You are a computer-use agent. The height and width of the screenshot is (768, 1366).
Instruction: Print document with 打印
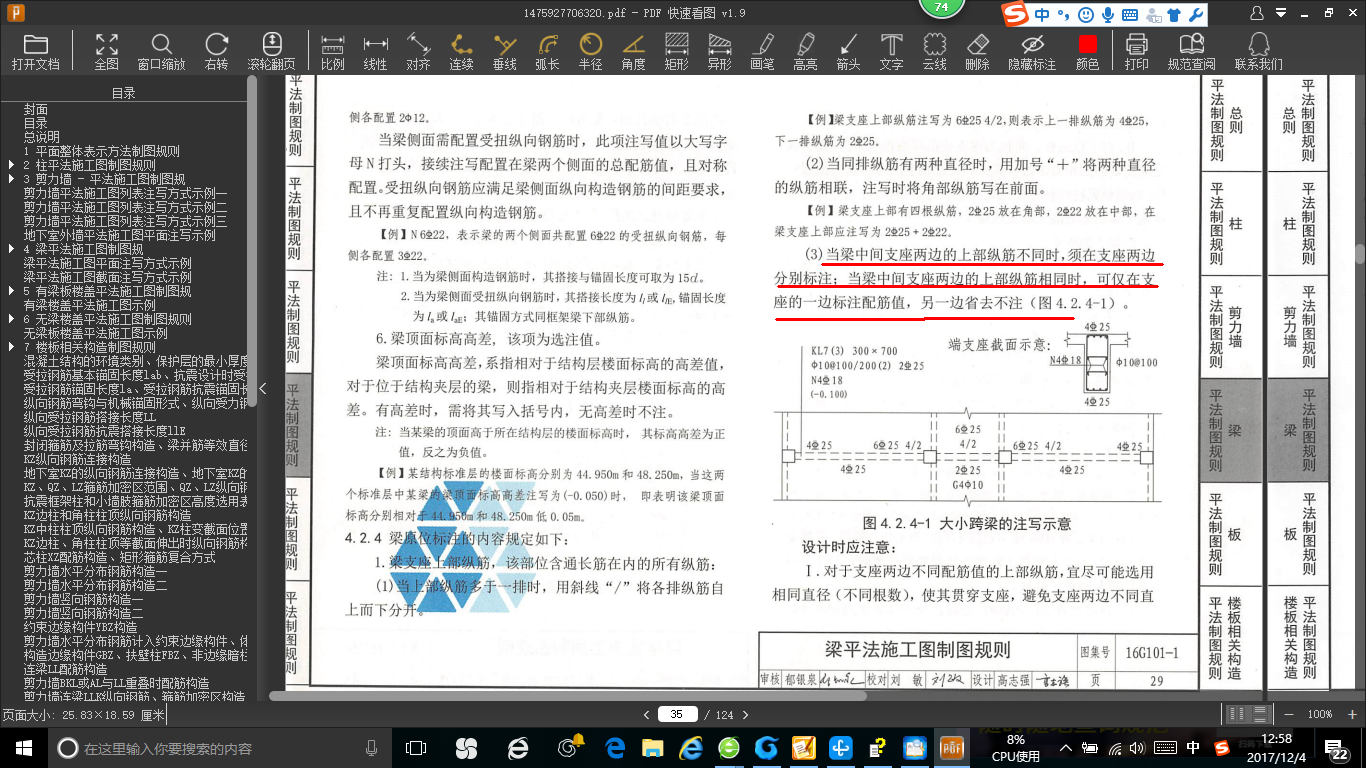click(x=1136, y=51)
